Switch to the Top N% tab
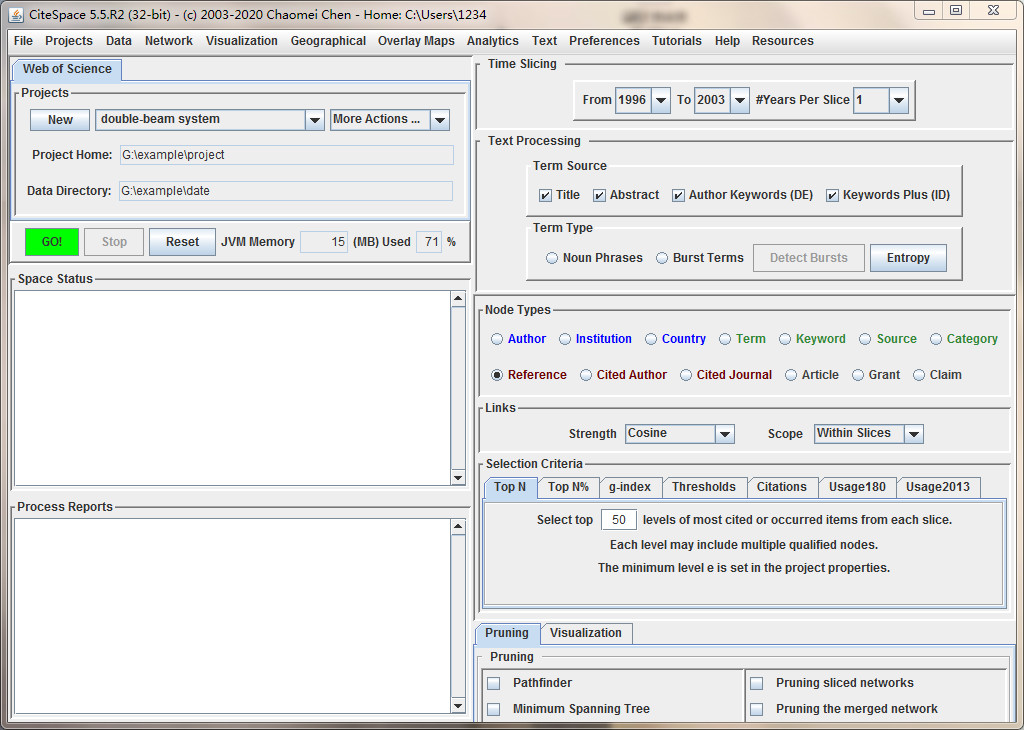Viewport: 1024px width, 730px height. tap(568, 487)
